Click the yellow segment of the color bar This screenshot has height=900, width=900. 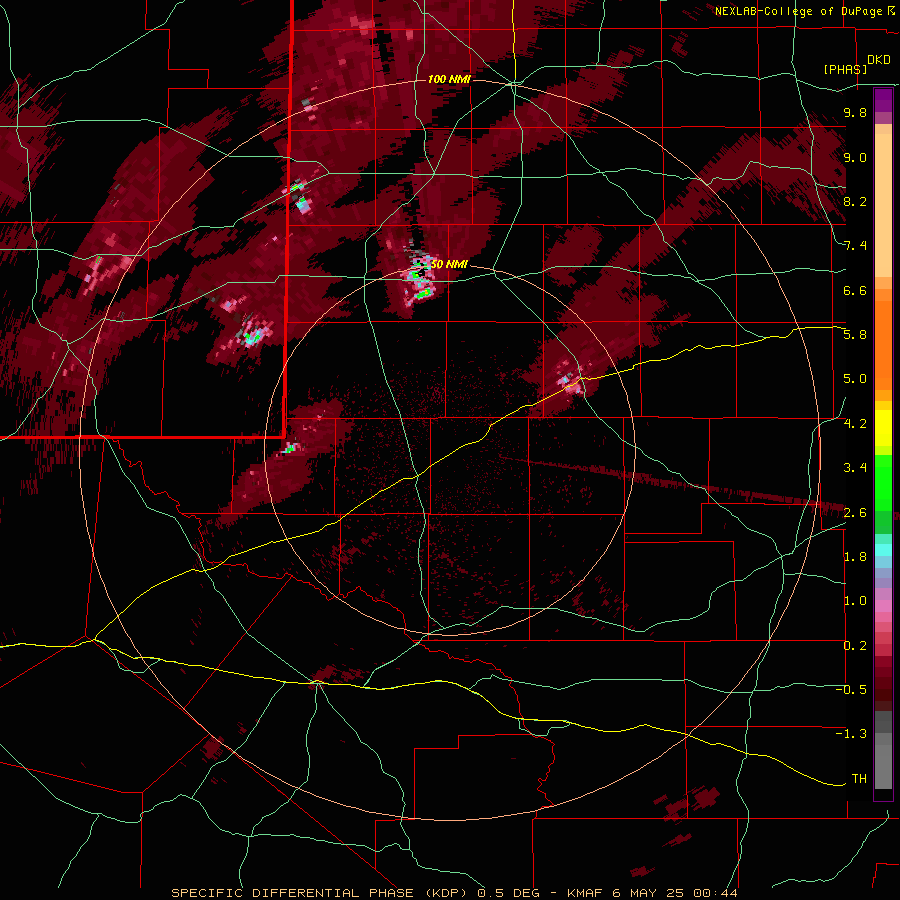[x=883, y=428]
